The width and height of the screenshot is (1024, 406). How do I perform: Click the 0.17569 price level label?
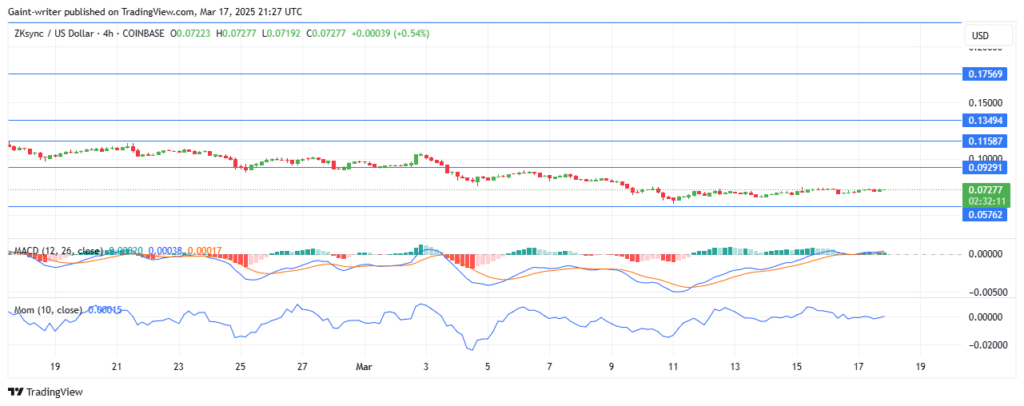(986, 74)
